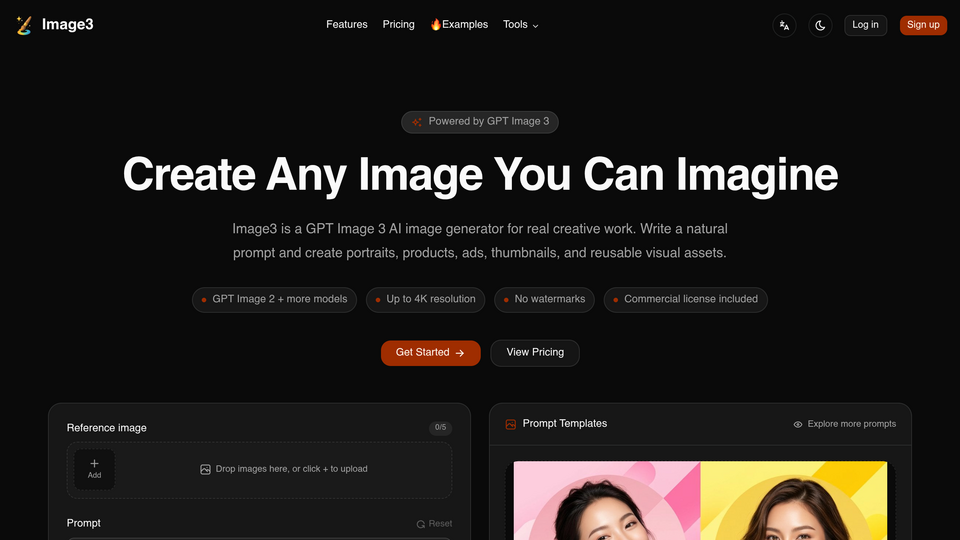Open the language translation switcher
960x540 pixels.
[x=784, y=26]
